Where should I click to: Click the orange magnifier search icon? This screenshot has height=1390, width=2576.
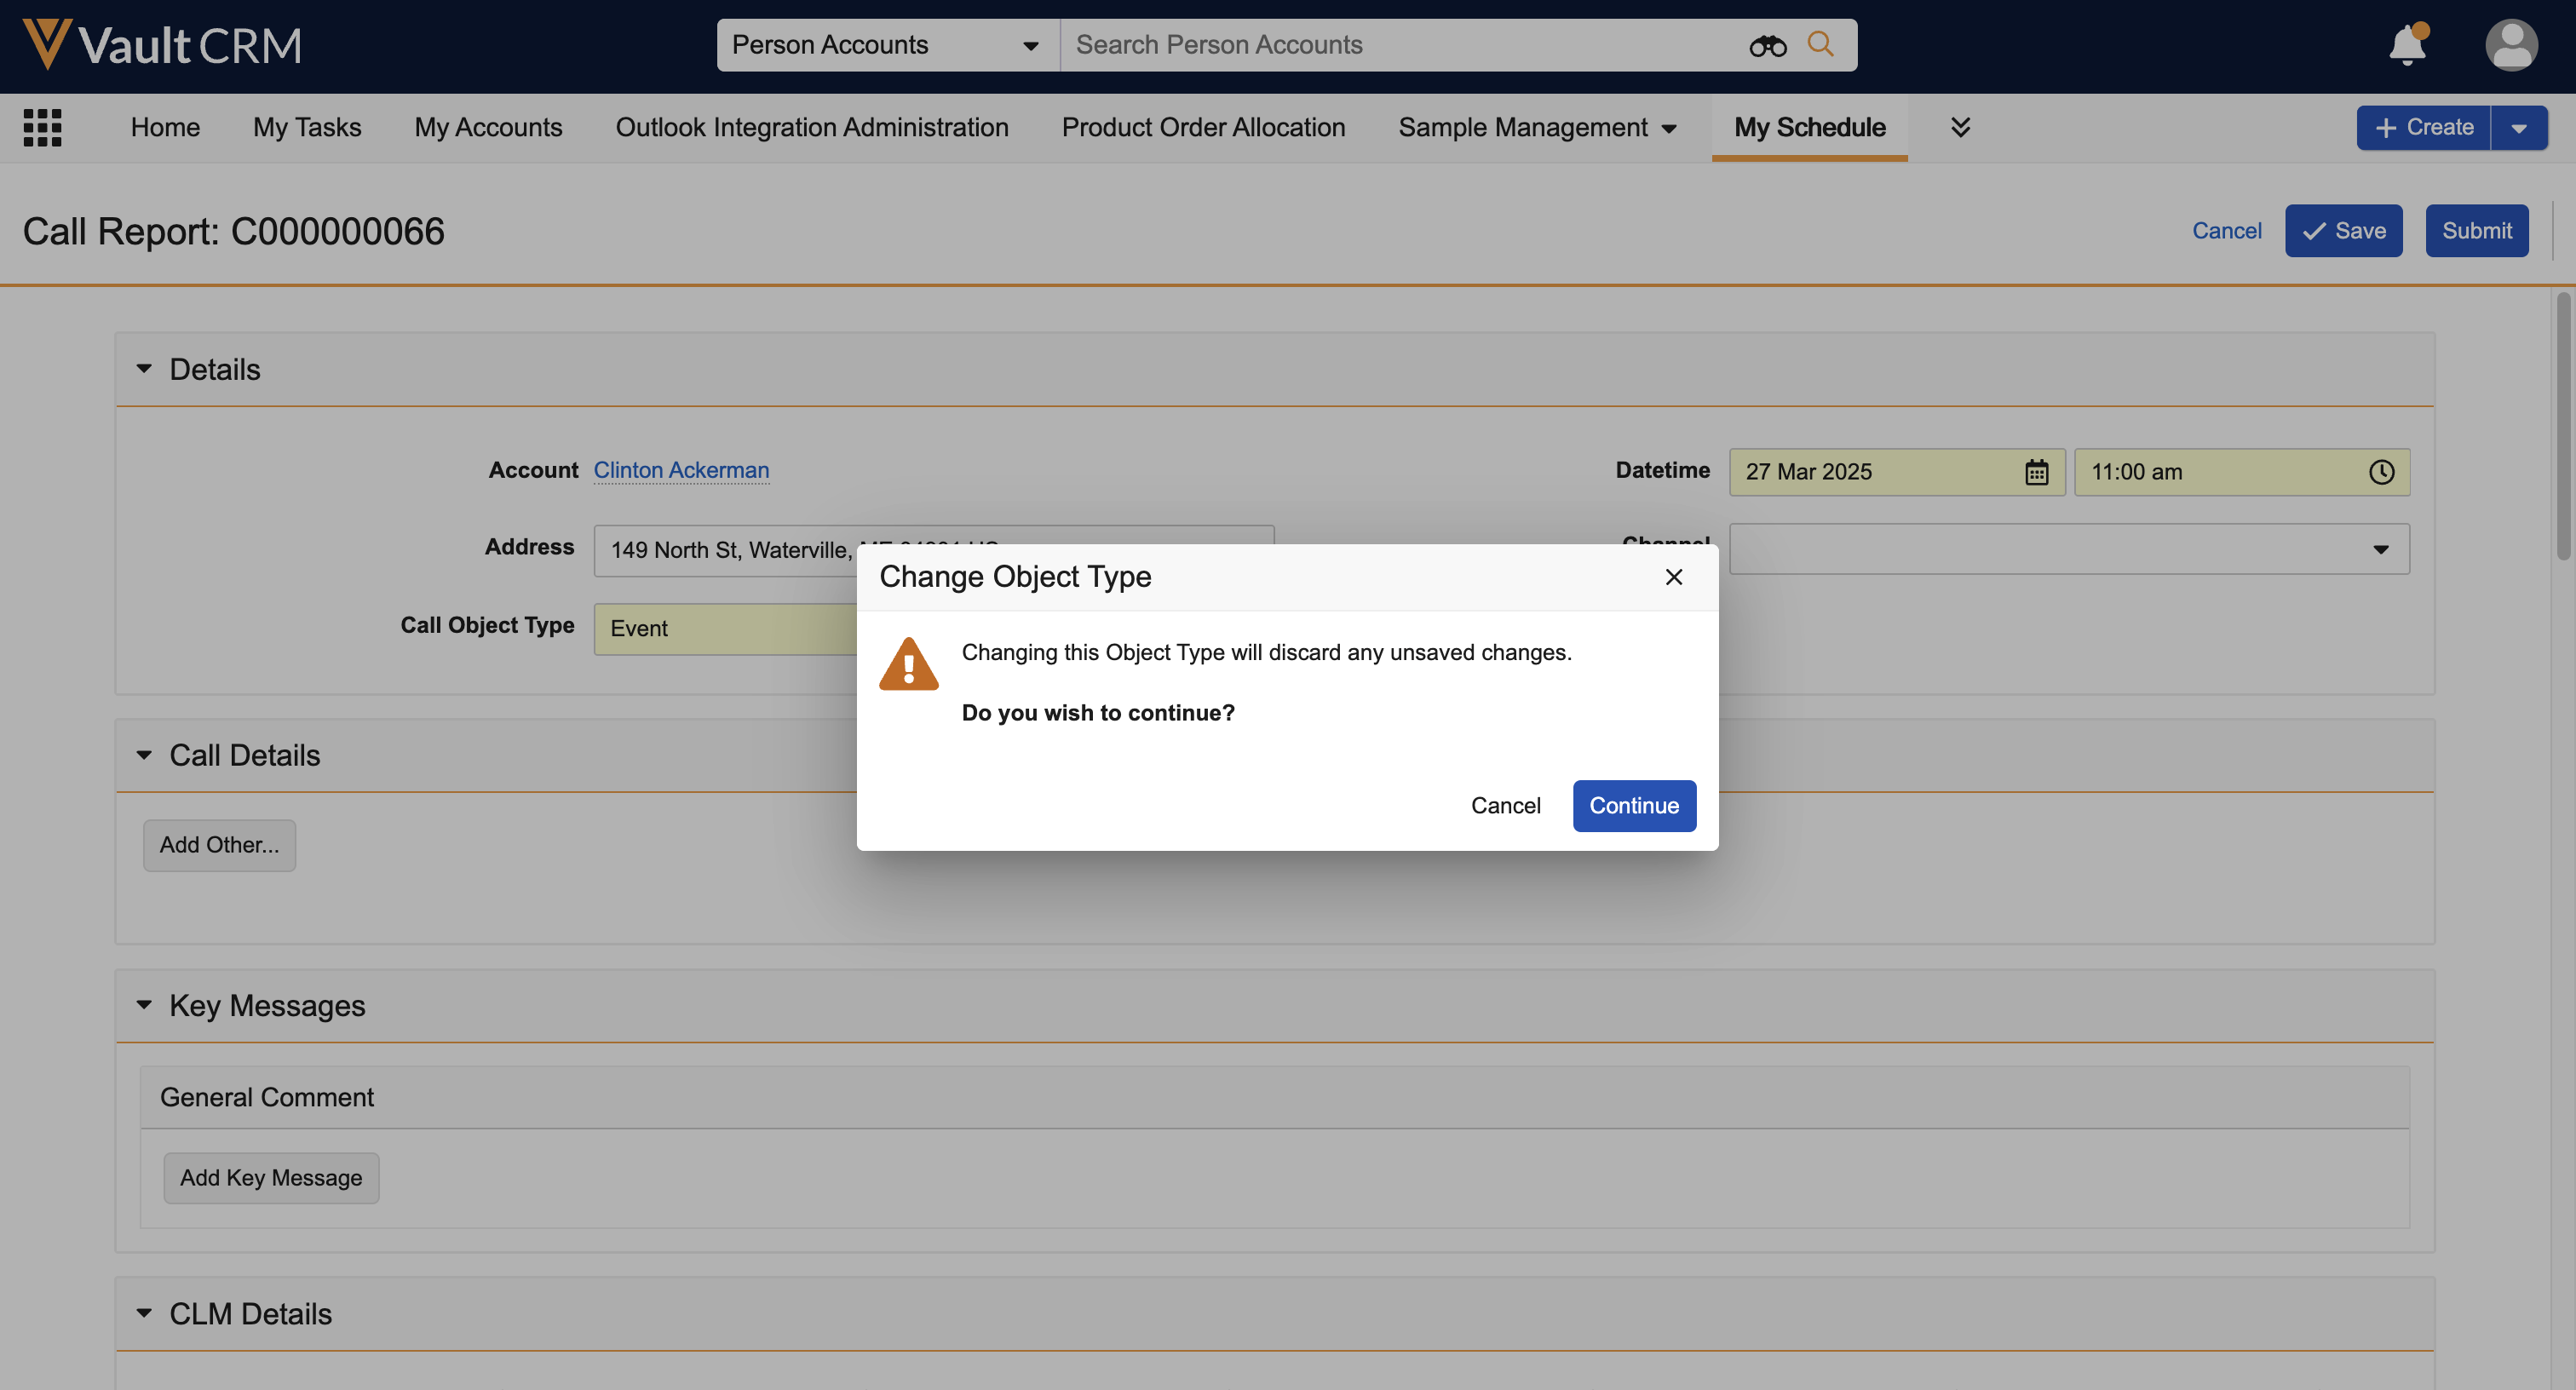click(1821, 45)
